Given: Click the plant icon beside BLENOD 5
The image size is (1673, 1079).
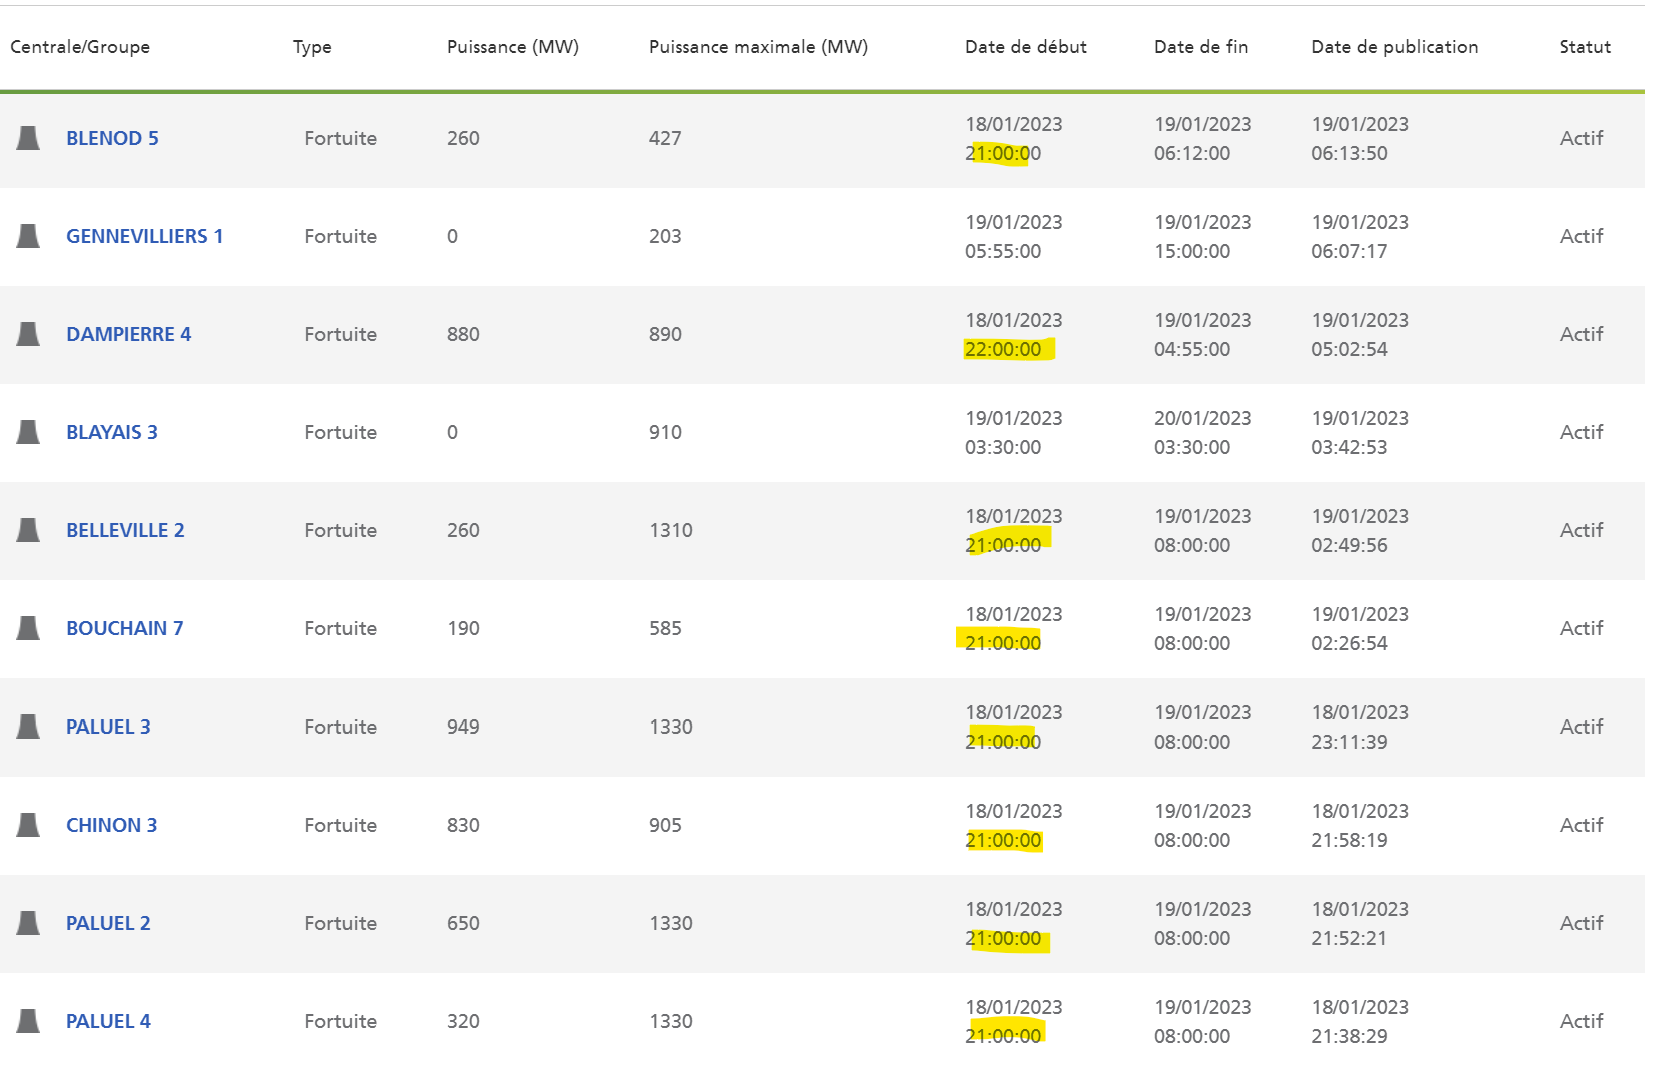Looking at the screenshot, I should (28, 138).
